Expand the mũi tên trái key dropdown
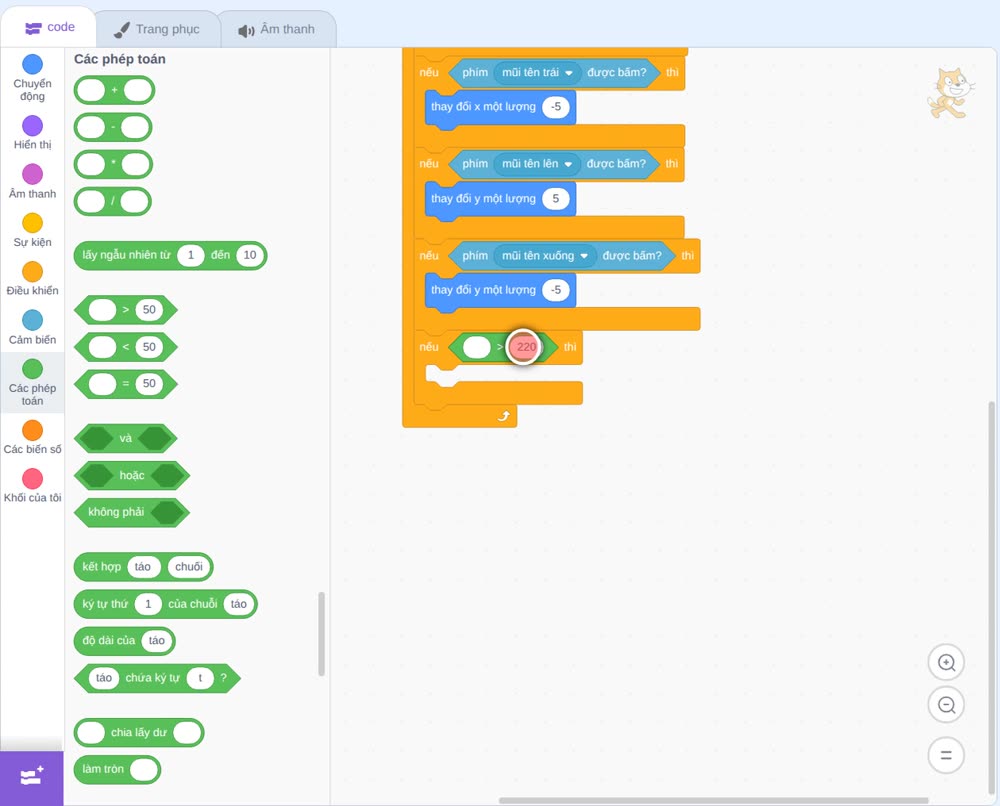 click(x=537, y=73)
